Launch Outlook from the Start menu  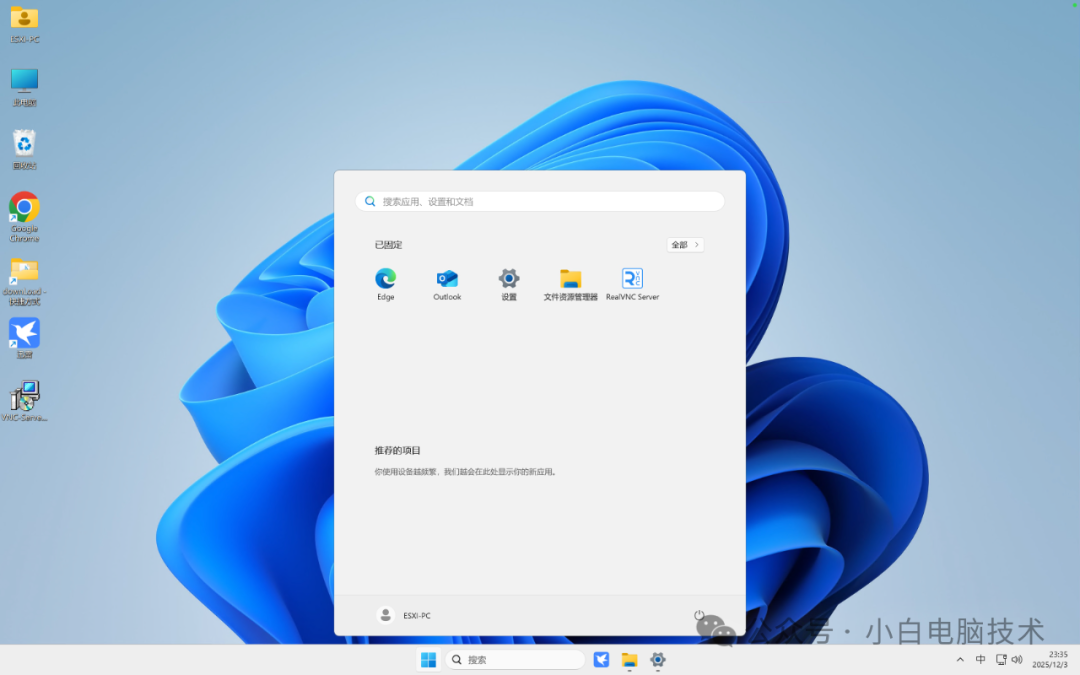[x=447, y=284]
